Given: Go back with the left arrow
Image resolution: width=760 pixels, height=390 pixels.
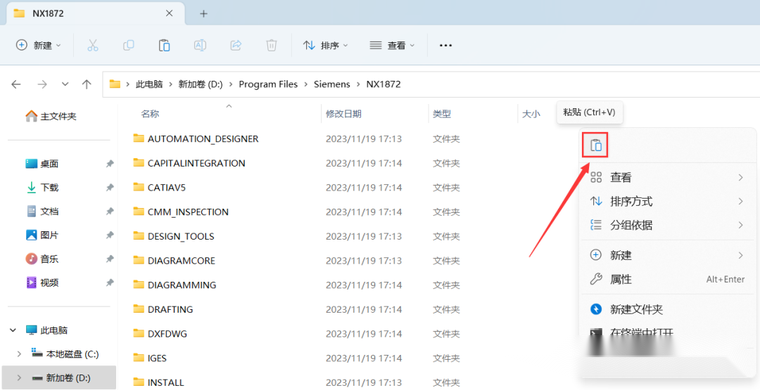Looking at the screenshot, I should click(x=16, y=84).
